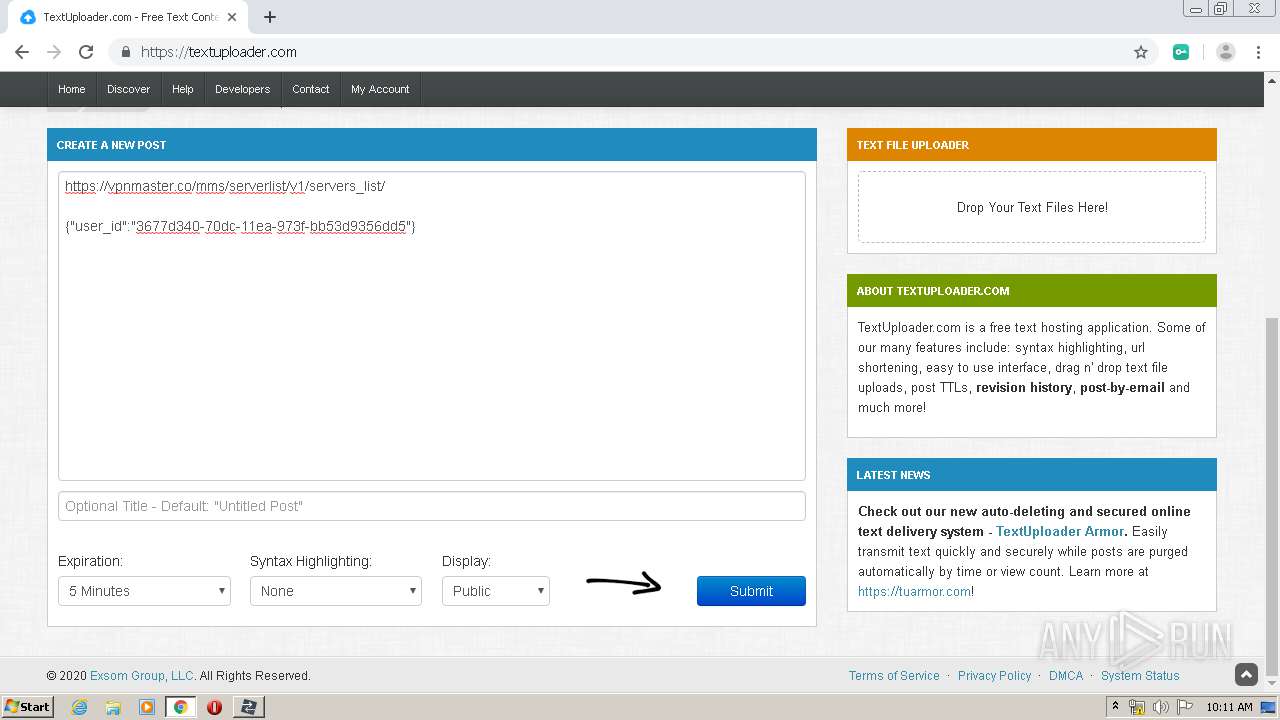Expand the Expiration 5 Minutes dropdown

pyautogui.click(x=144, y=591)
